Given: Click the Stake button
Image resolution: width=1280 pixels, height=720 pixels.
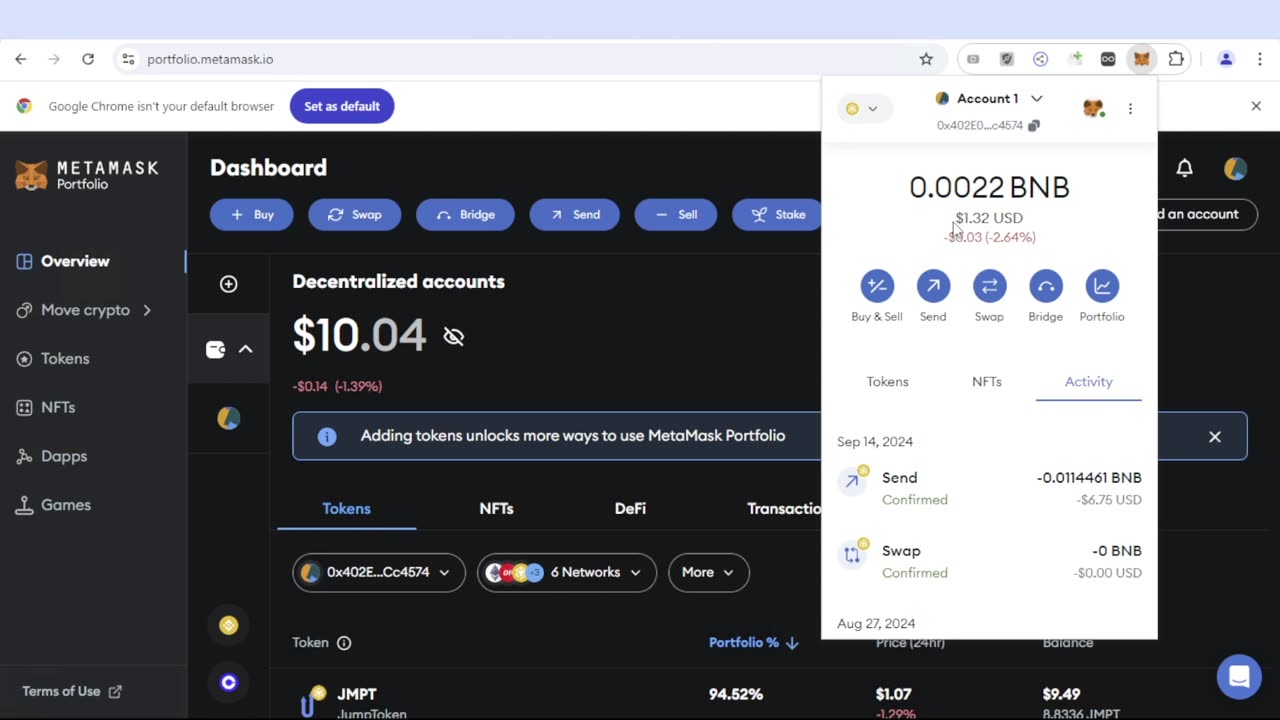Looking at the screenshot, I should click(x=777, y=214).
